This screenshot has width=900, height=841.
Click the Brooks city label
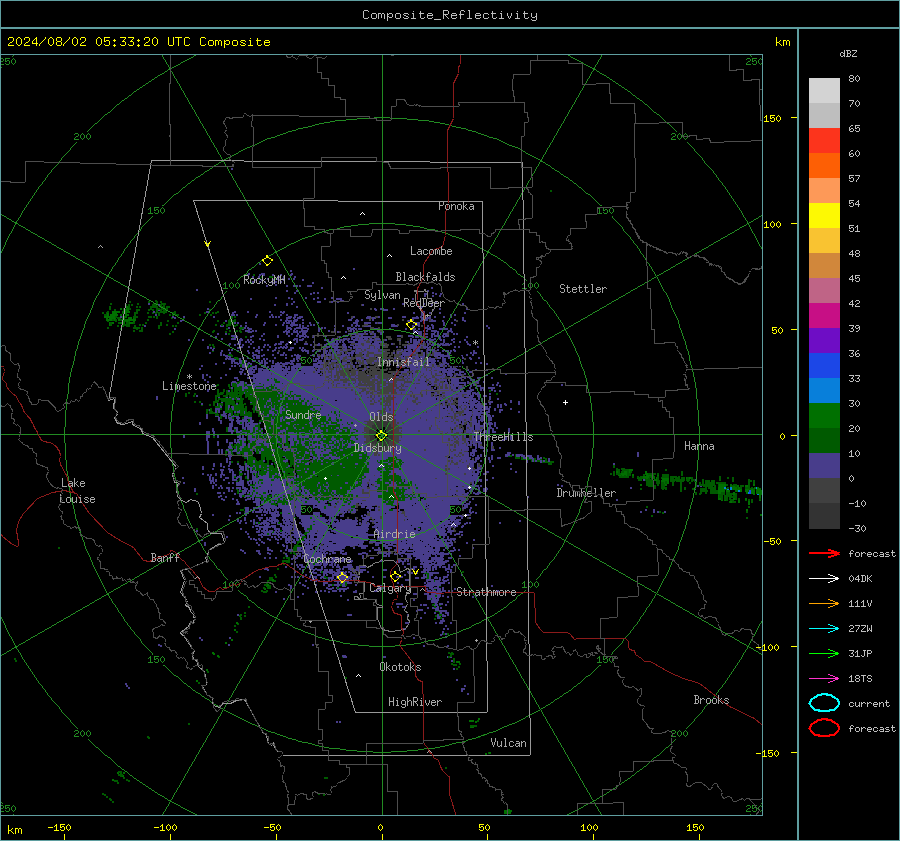point(711,700)
